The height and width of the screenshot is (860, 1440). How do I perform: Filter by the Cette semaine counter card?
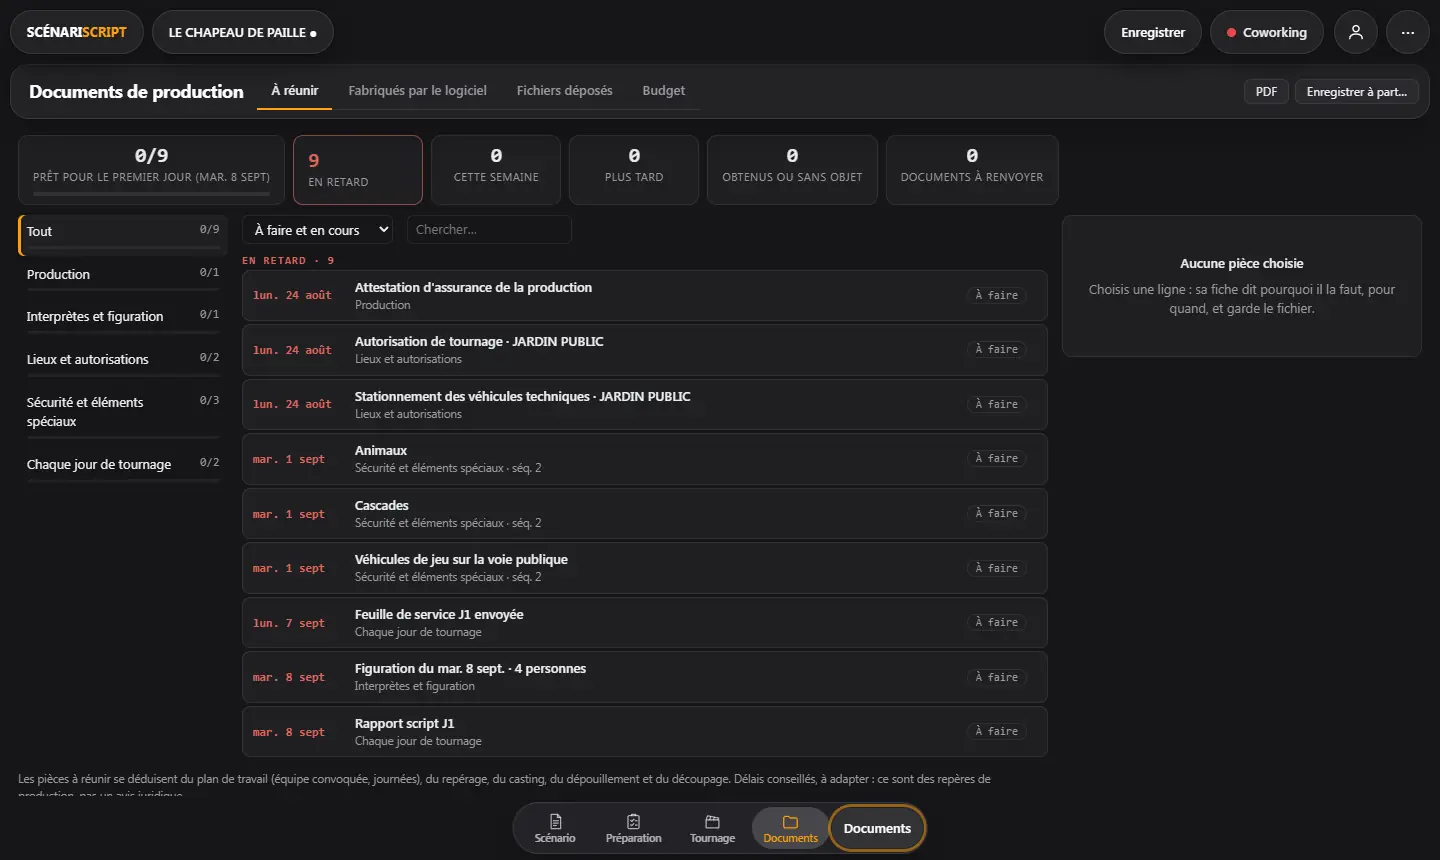[496, 170]
